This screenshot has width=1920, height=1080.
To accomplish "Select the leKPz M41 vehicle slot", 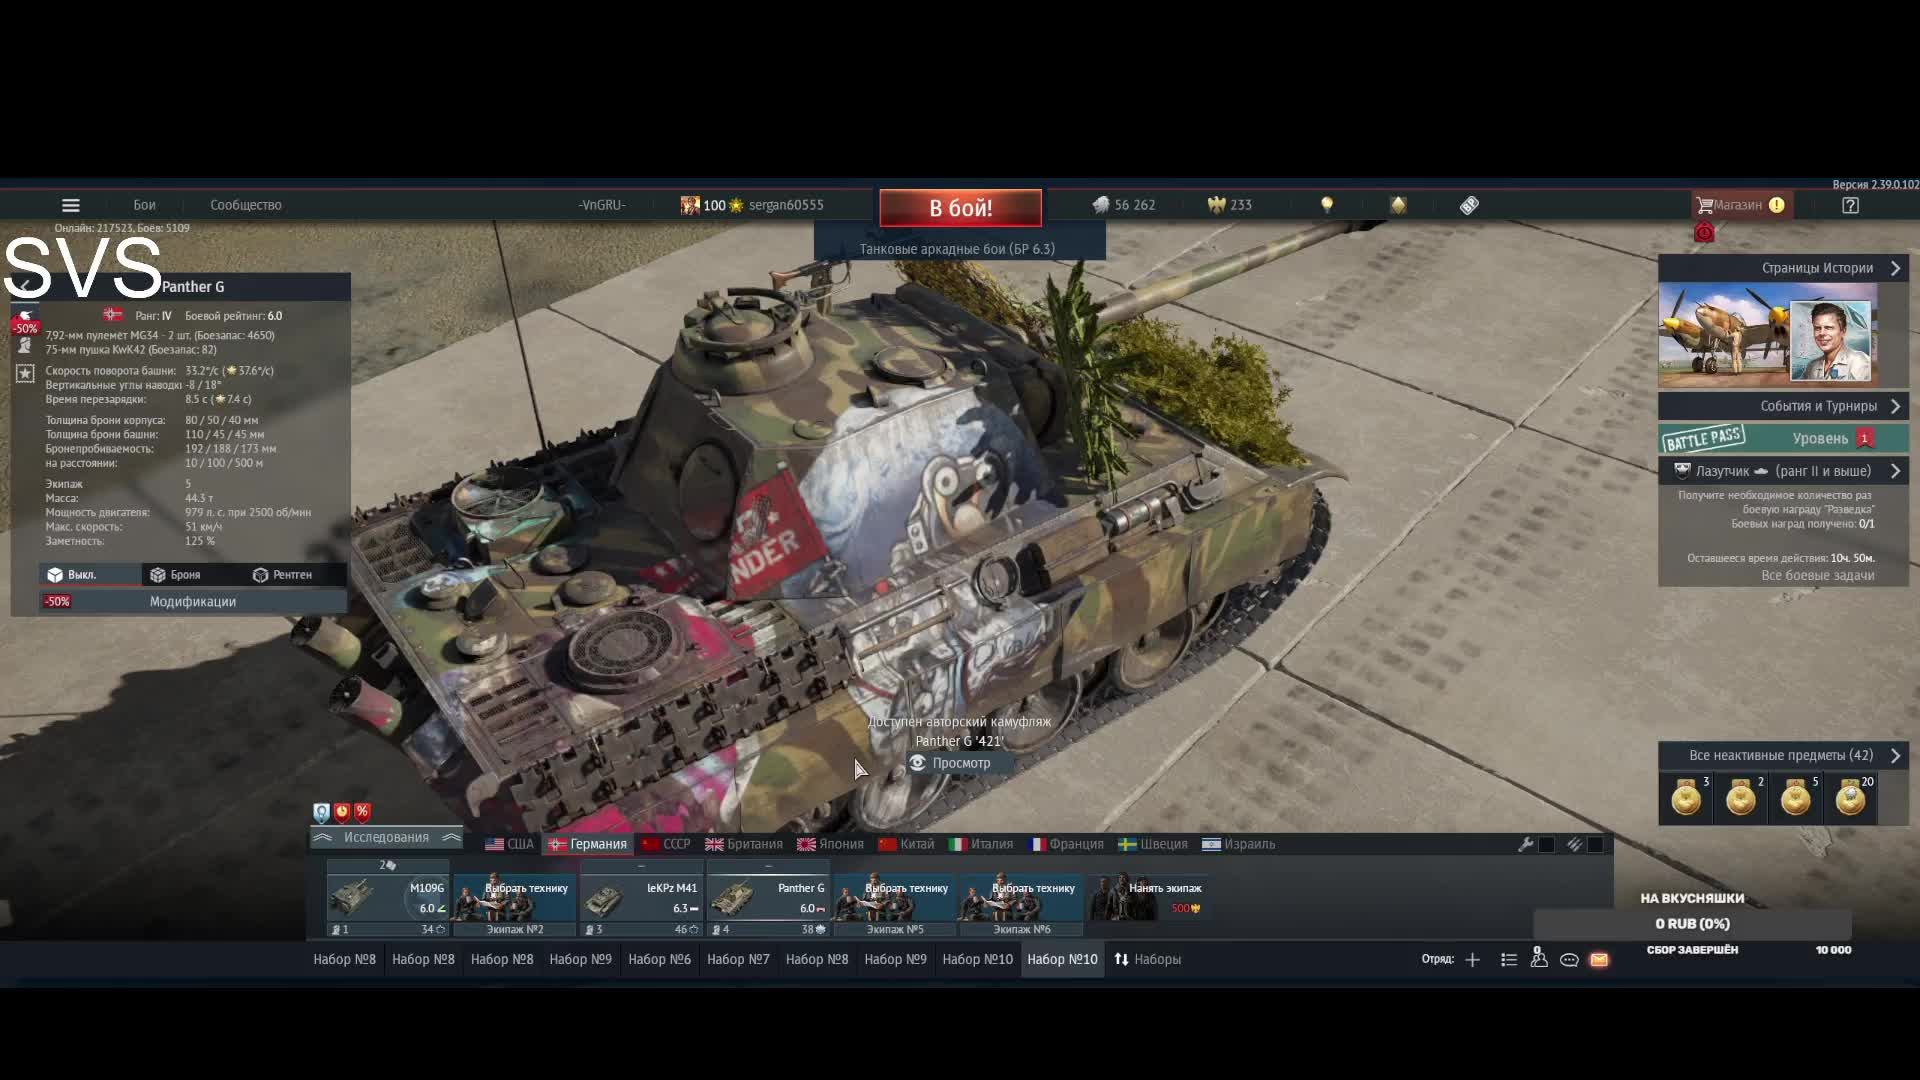I will click(x=642, y=898).
